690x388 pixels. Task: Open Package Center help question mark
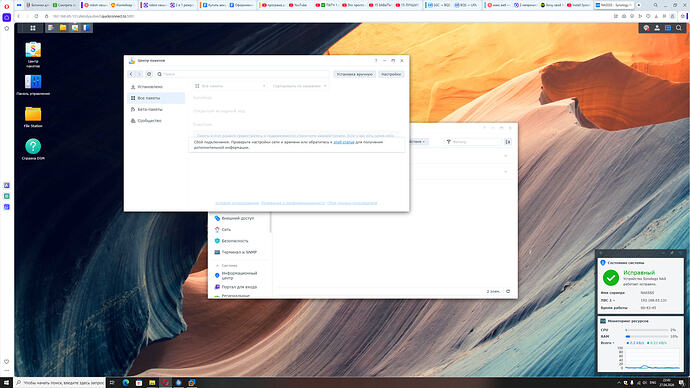tap(376, 61)
